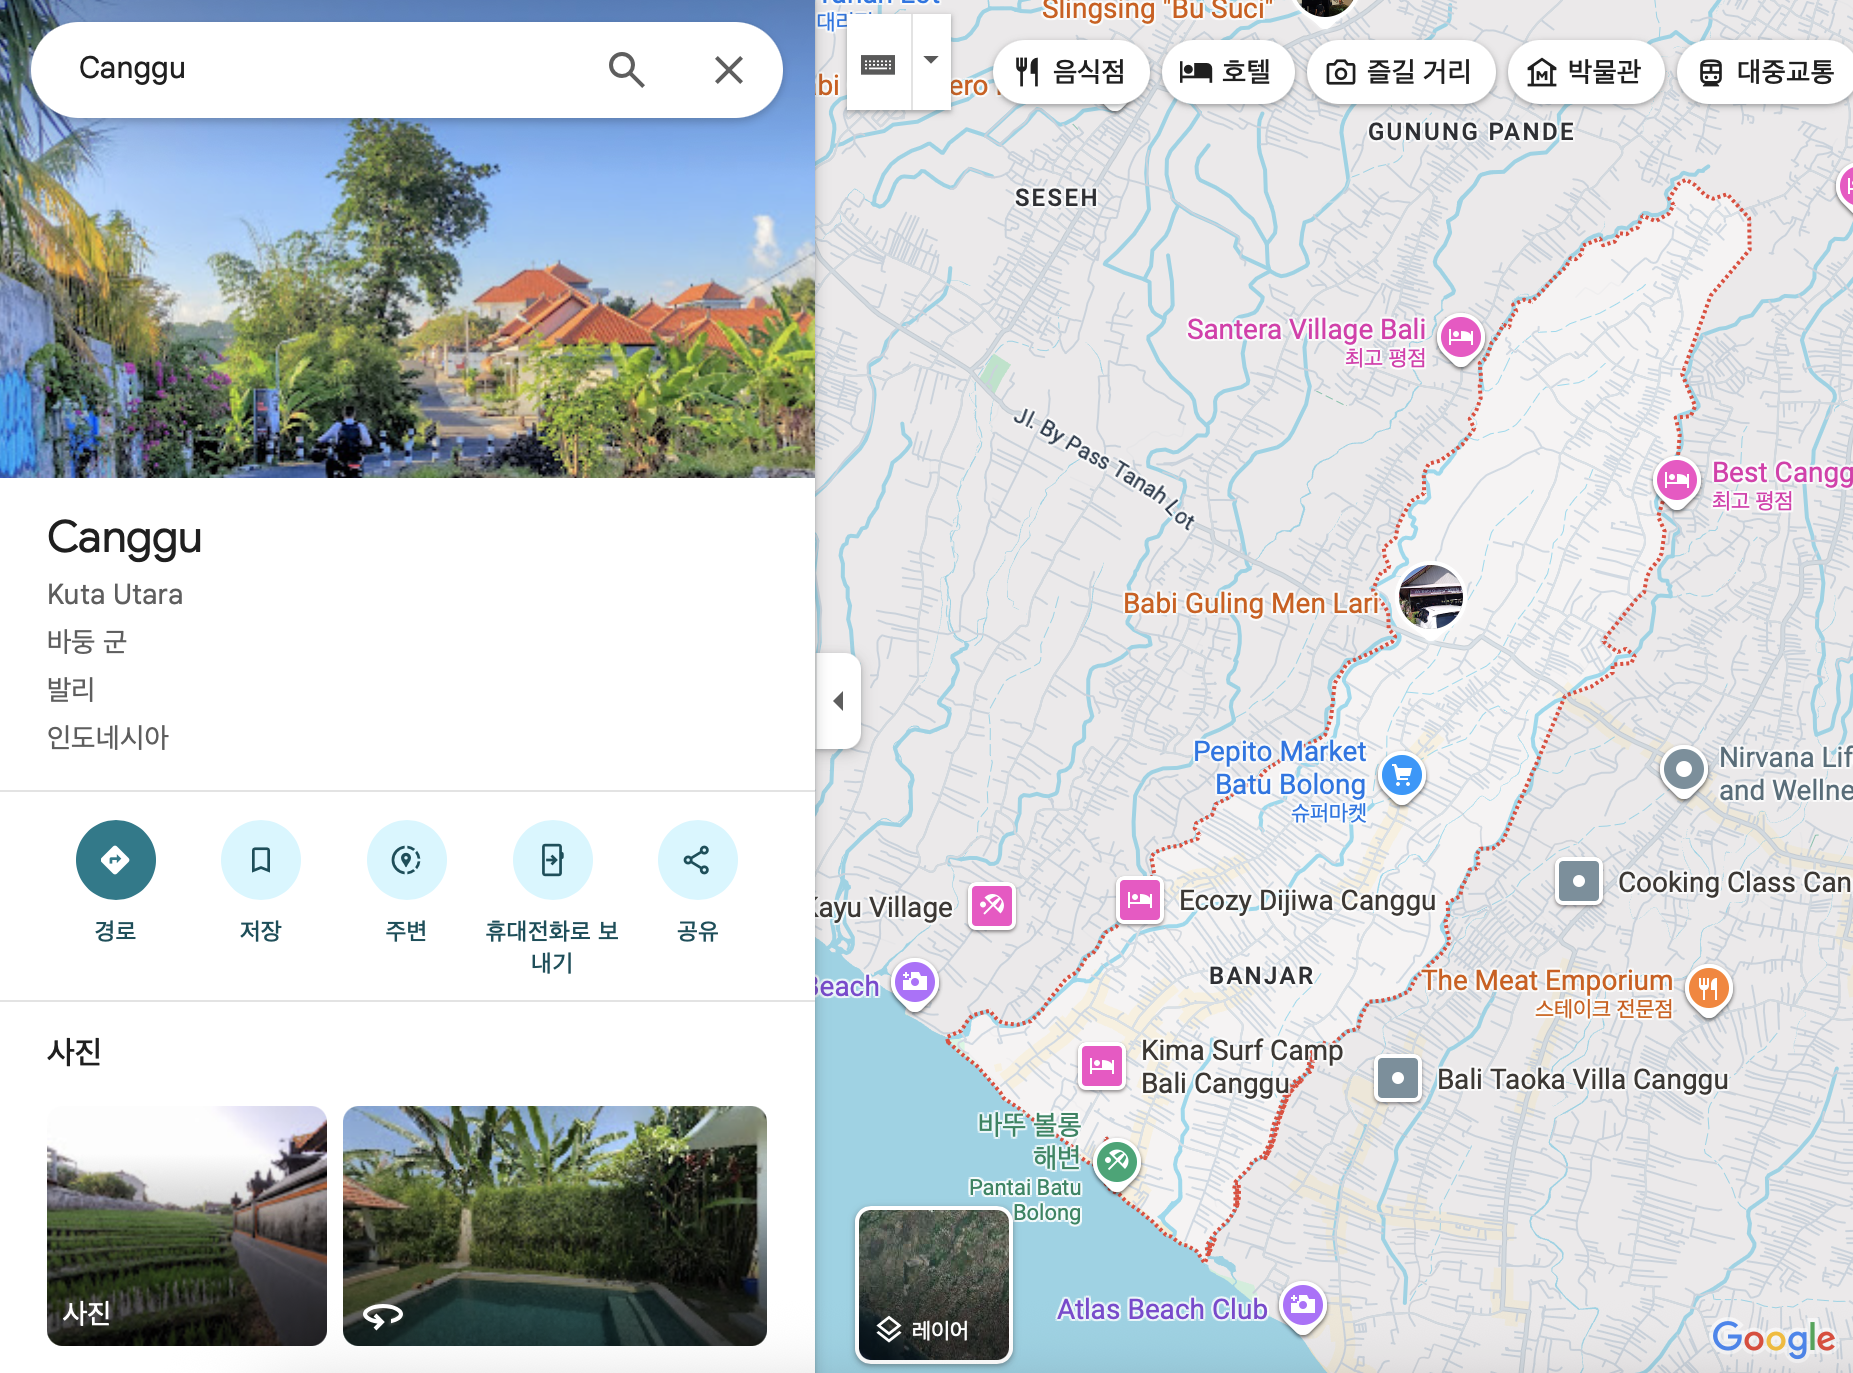Click the Kuta Utara address line

115,594
